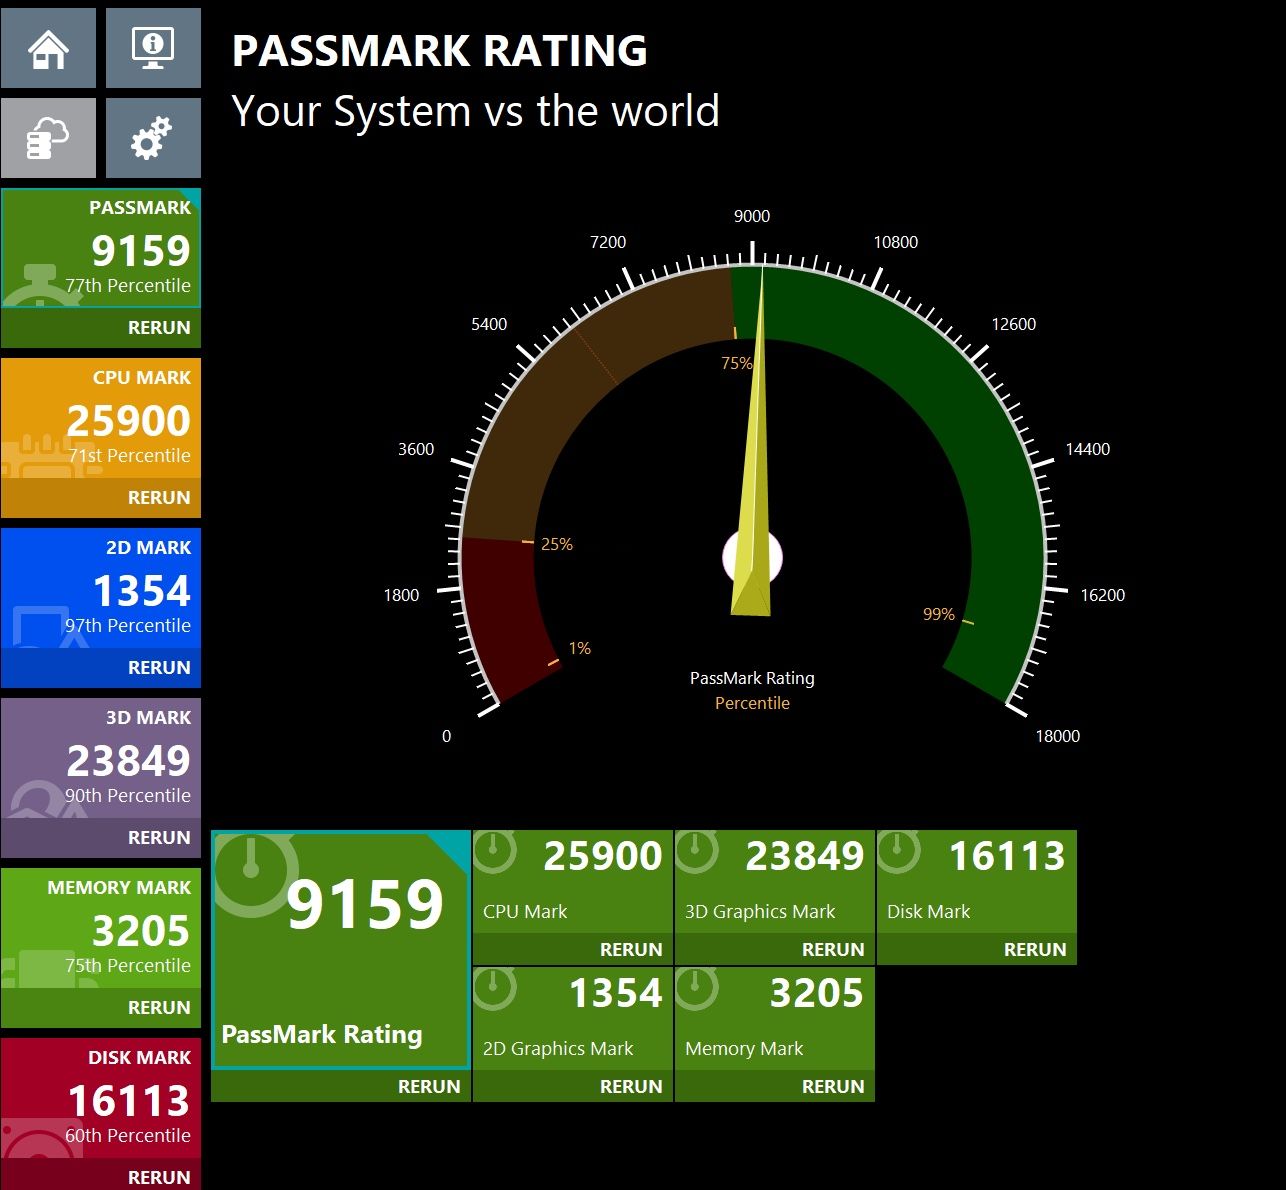
Task: Click the 14400 scale label on the gauge
Action: click(1088, 449)
